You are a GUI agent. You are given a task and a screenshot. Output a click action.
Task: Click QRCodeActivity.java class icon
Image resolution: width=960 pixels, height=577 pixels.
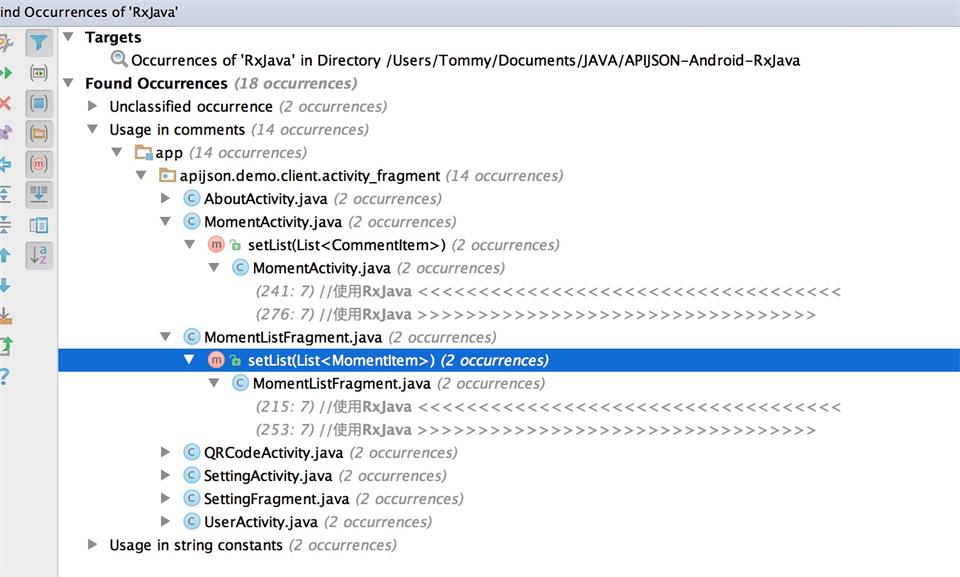pyautogui.click(x=192, y=452)
